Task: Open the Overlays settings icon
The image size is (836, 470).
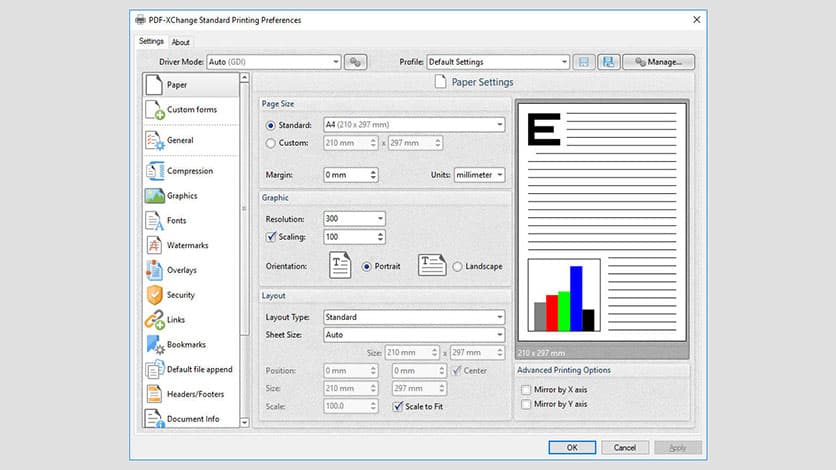Action: click(x=154, y=270)
